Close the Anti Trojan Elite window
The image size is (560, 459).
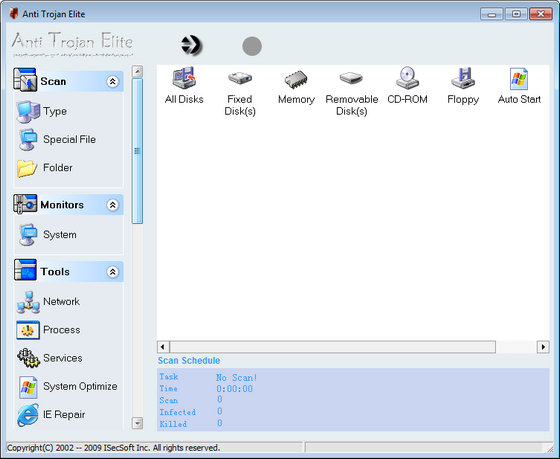click(541, 14)
